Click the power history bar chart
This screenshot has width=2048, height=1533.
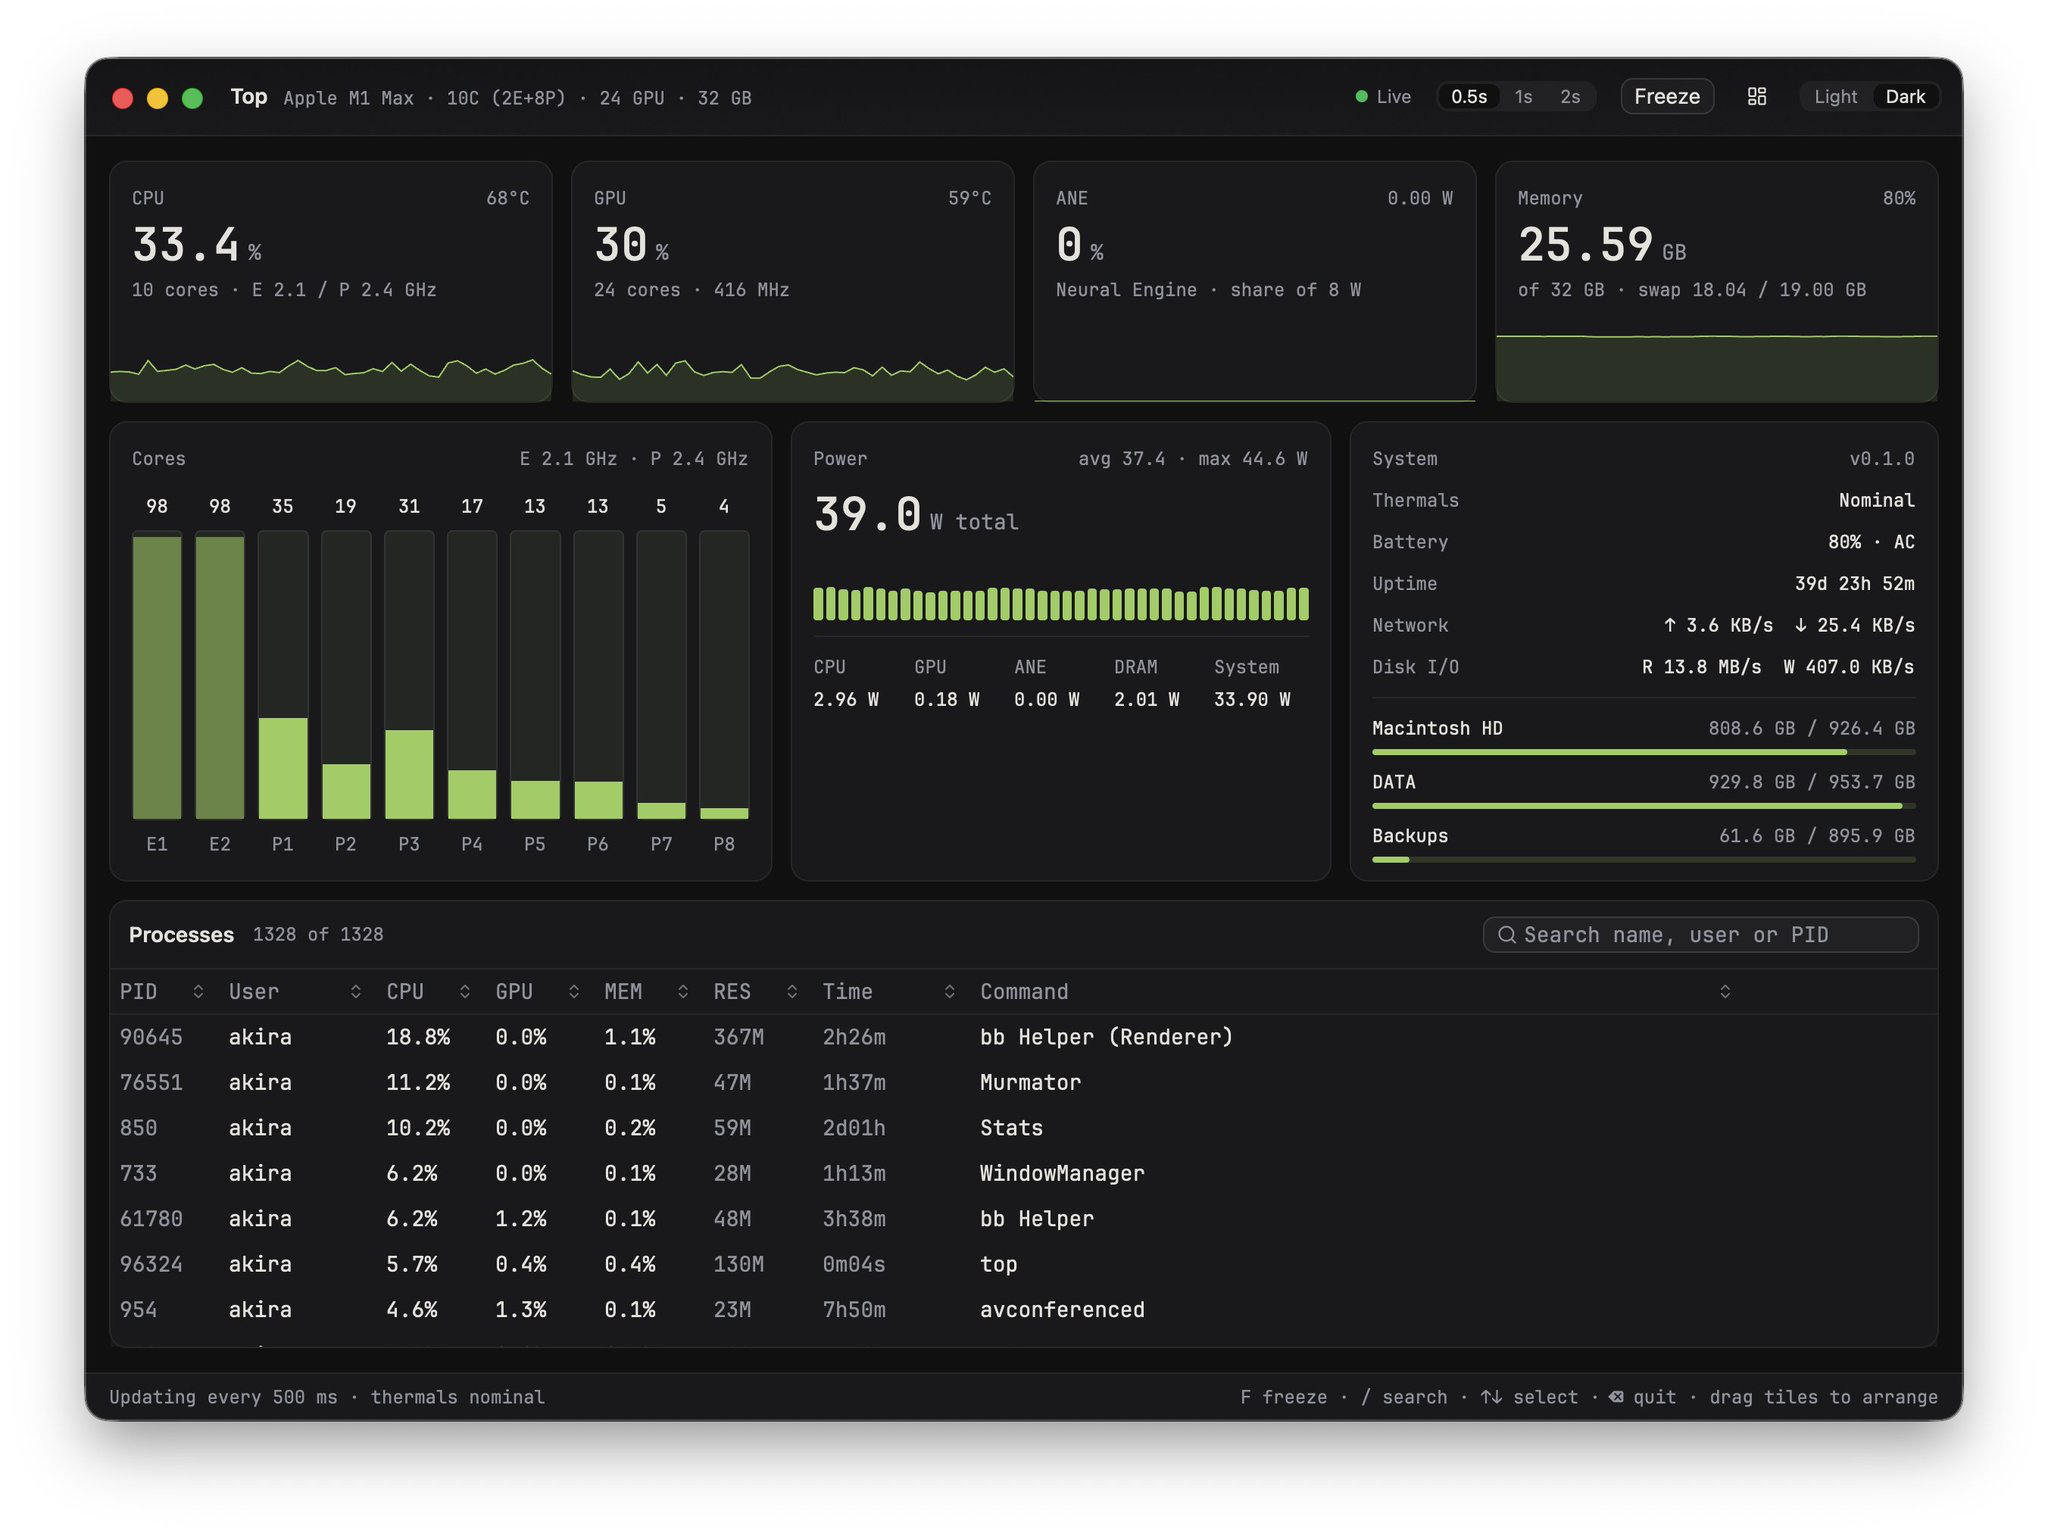click(1060, 604)
